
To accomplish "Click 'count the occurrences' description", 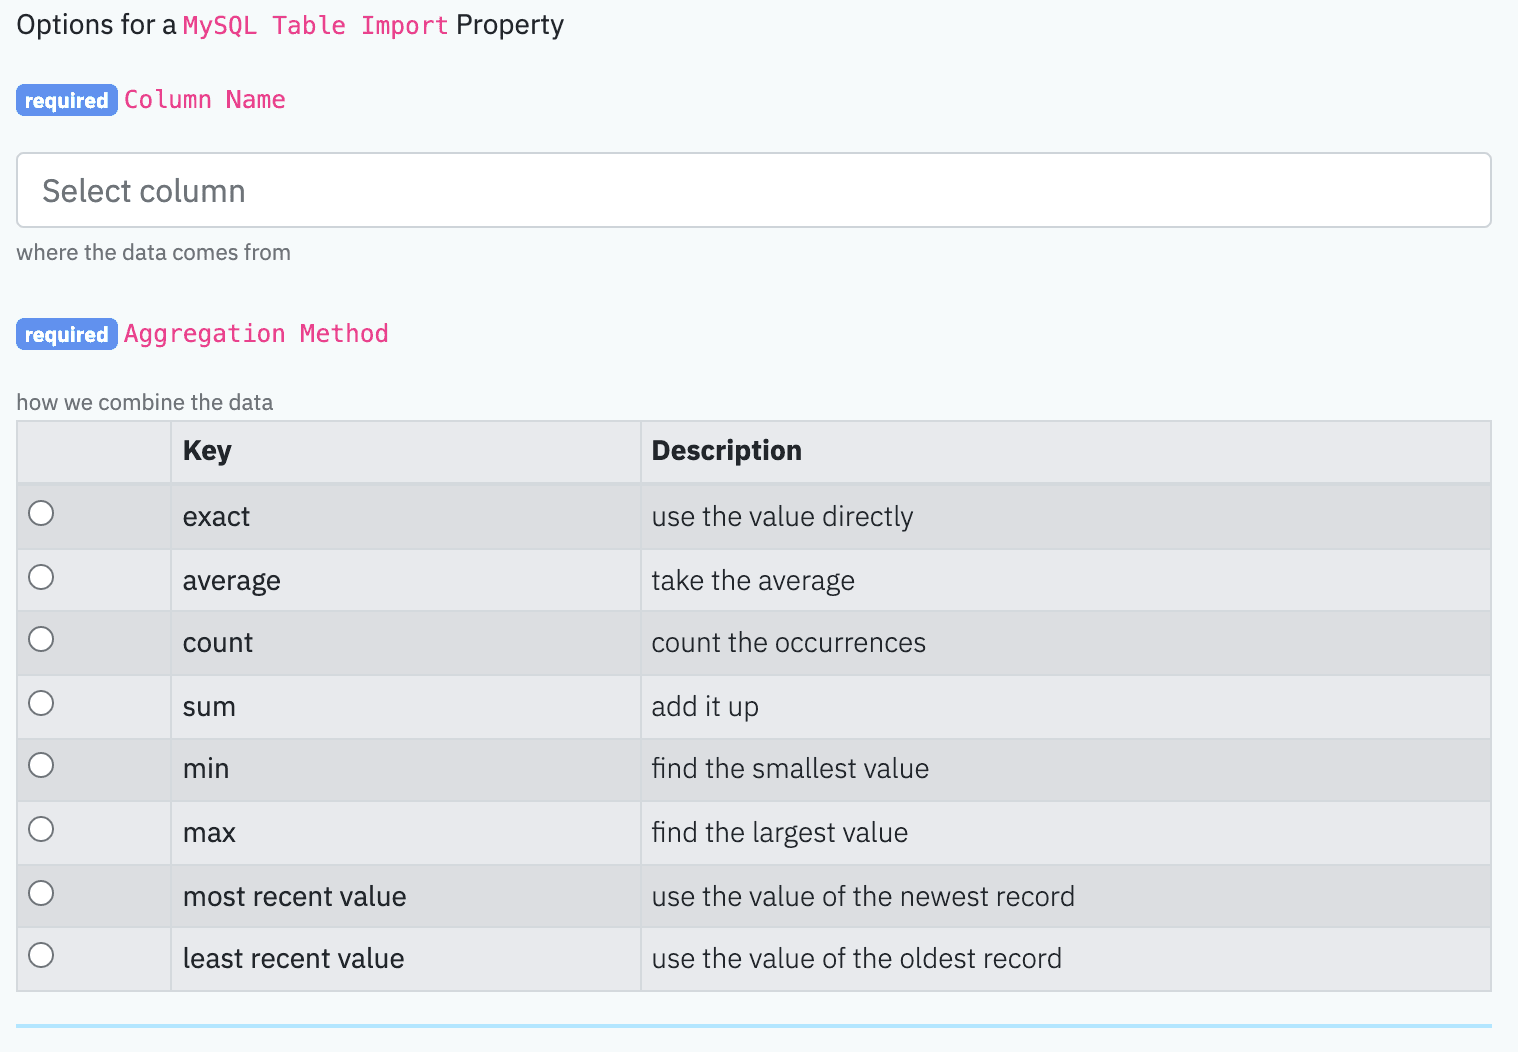I will tap(789, 643).
